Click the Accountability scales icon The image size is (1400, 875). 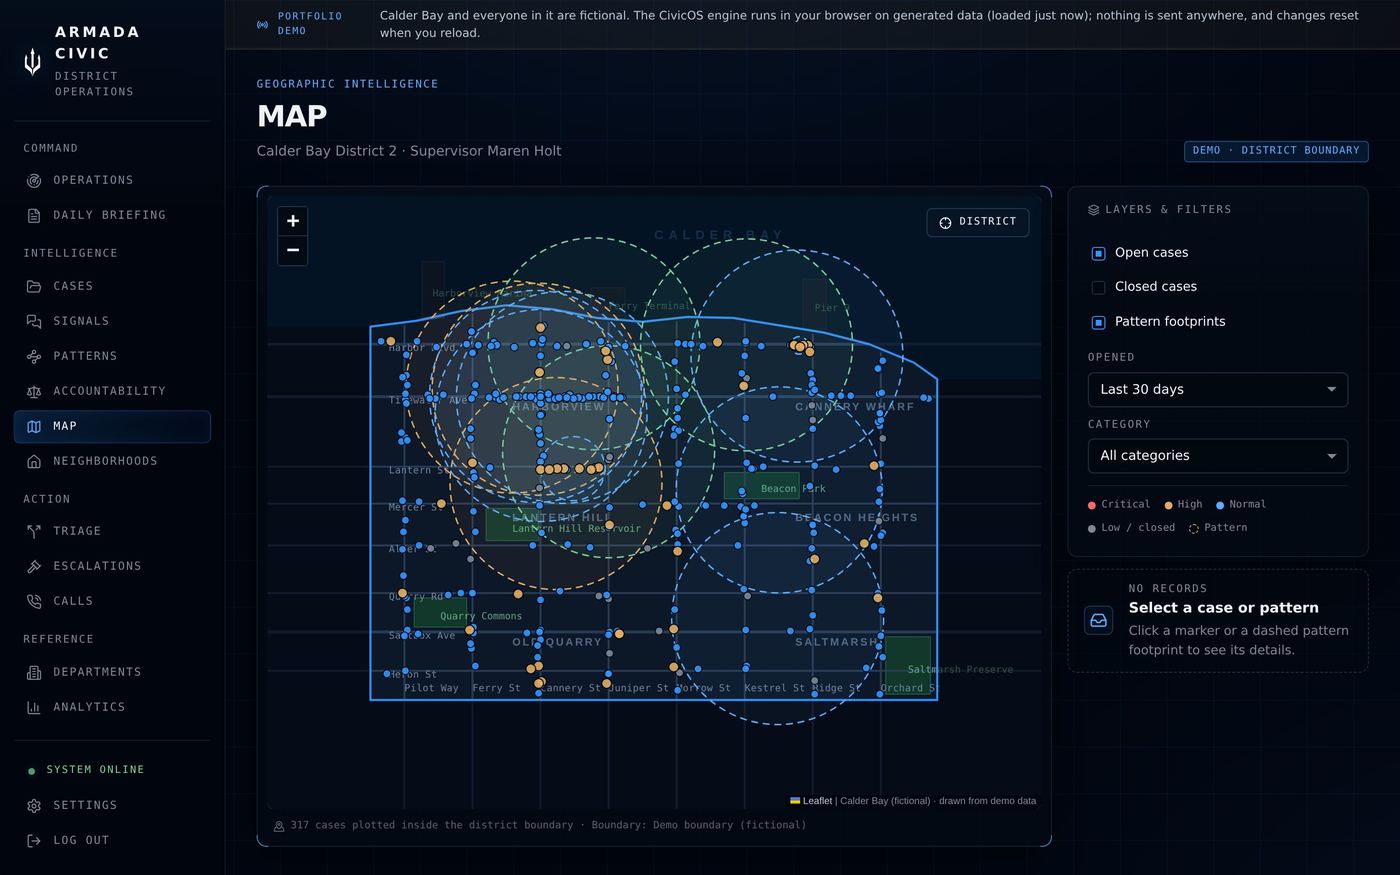tap(34, 391)
